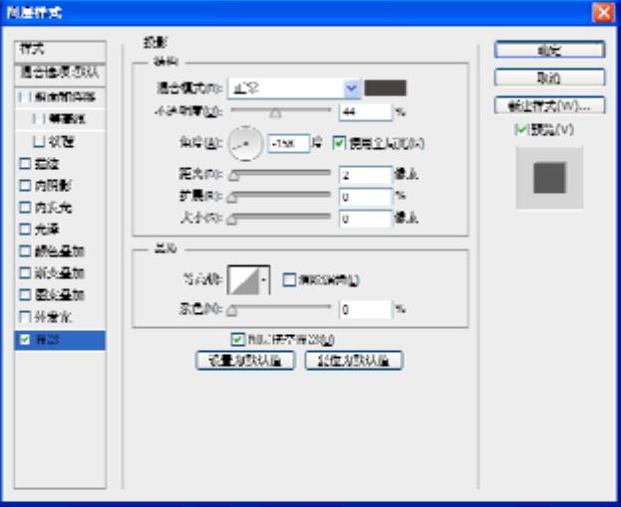
Task: Toggle the Preview (预览) checkbox
Action: (521, 130)
